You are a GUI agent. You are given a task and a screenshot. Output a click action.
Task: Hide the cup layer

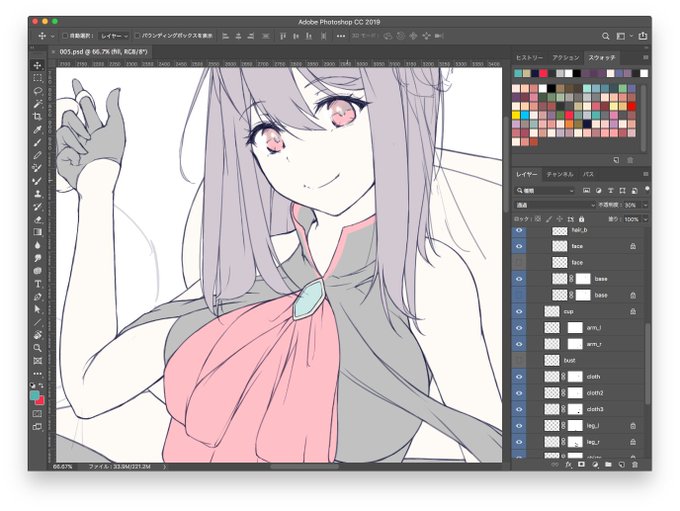tap(519, 311)
